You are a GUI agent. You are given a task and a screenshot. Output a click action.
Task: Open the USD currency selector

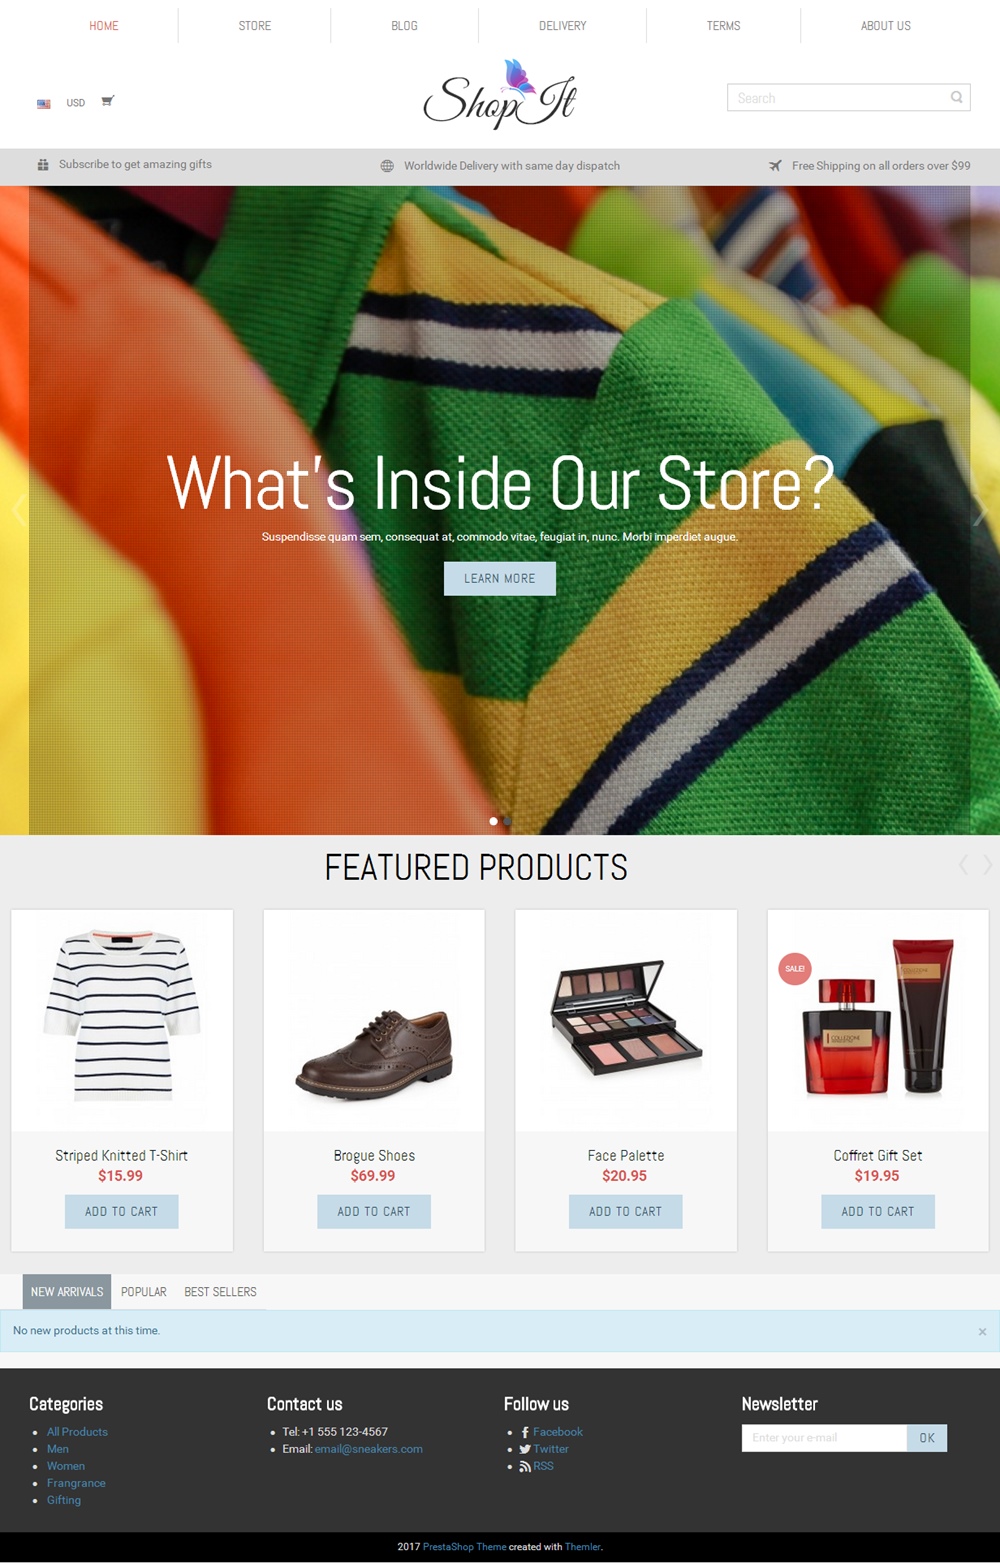[76, 103]
